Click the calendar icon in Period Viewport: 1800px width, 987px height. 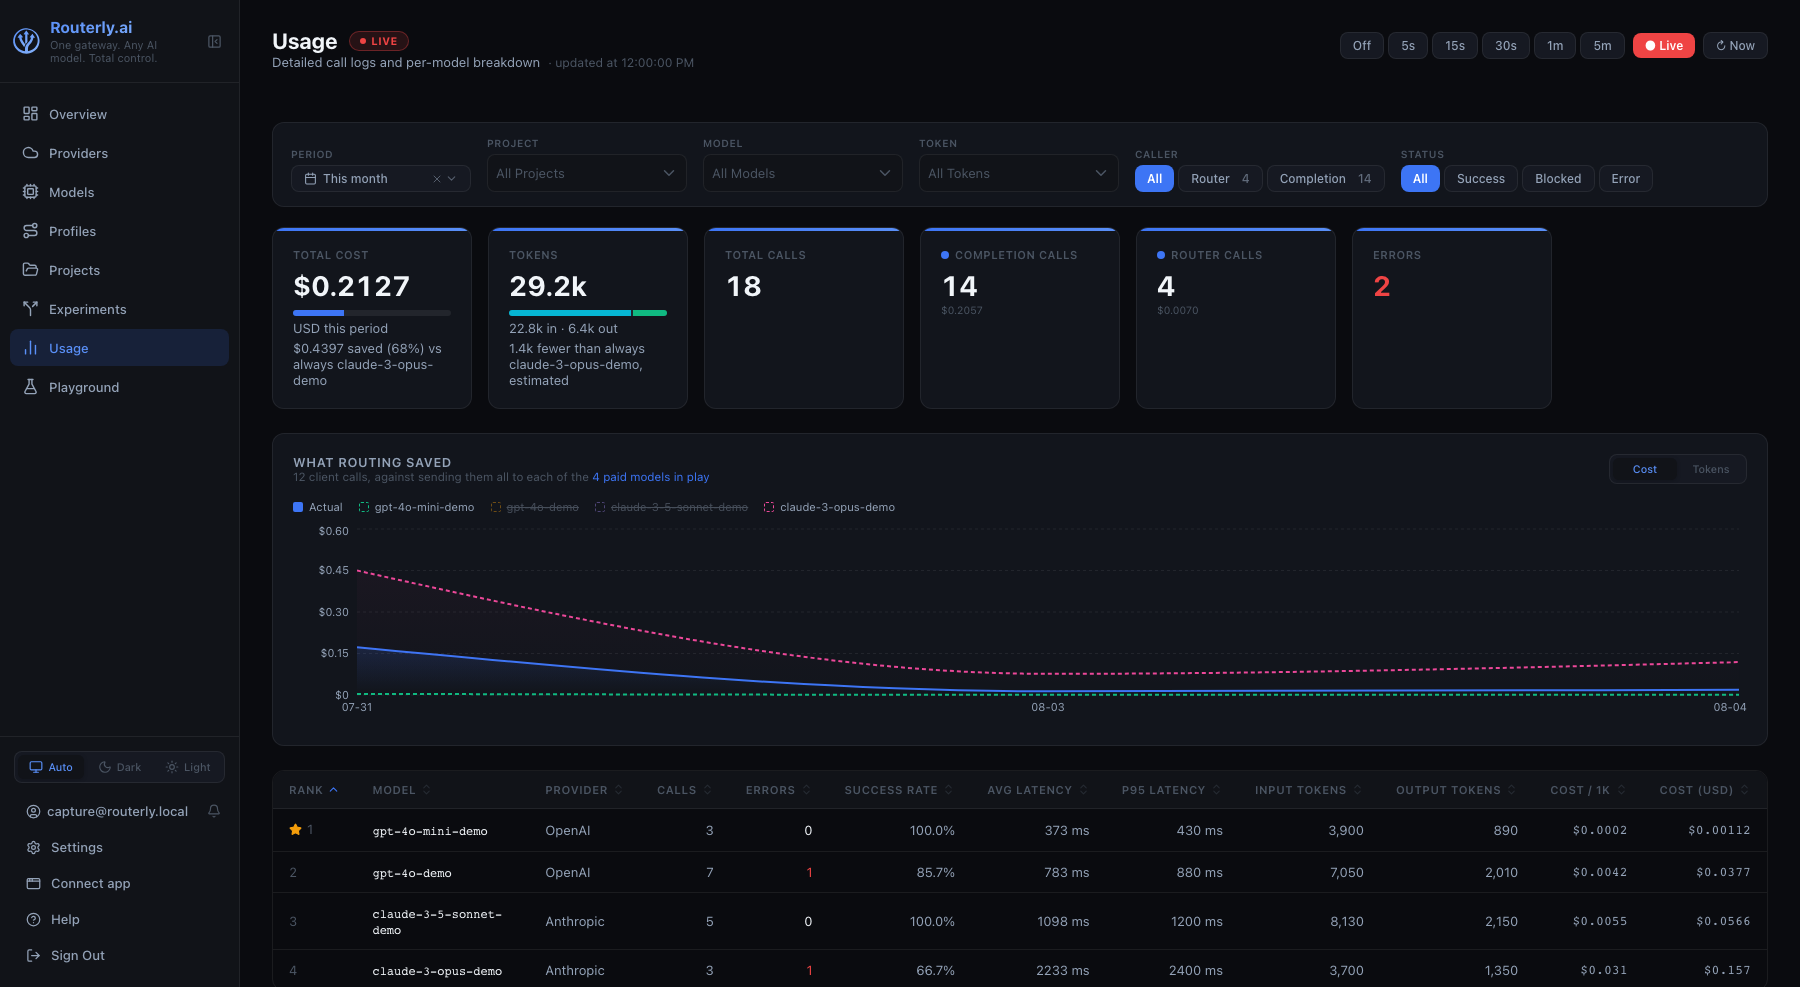(311, 179)
